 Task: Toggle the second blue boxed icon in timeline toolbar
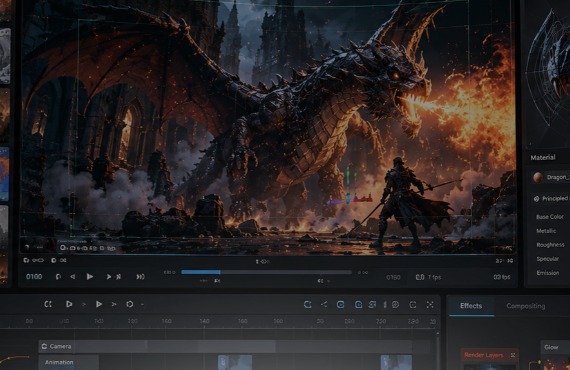point(358,305)
